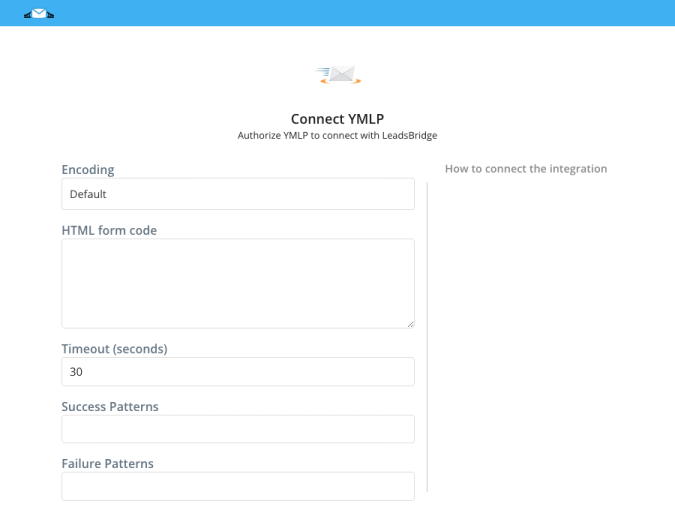Click the HTML form code label
The height and width of the screenshot is (525, 675).
coord(109,230)
